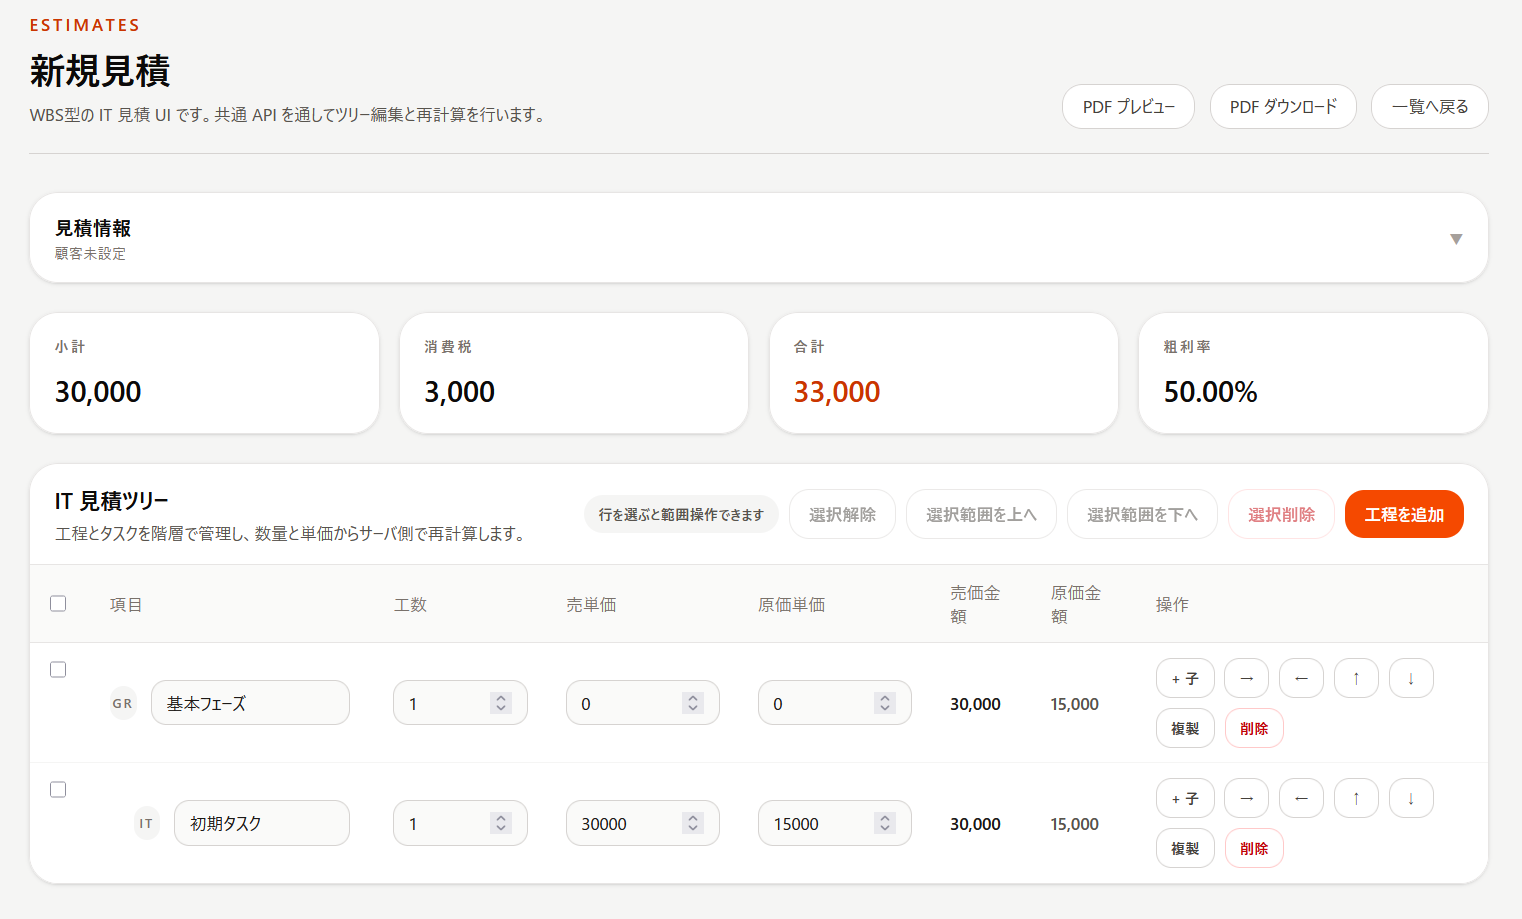Move the 基本フェーズ row down
Viewport: 1522px width, 919px height.
tap(1411, 678)
